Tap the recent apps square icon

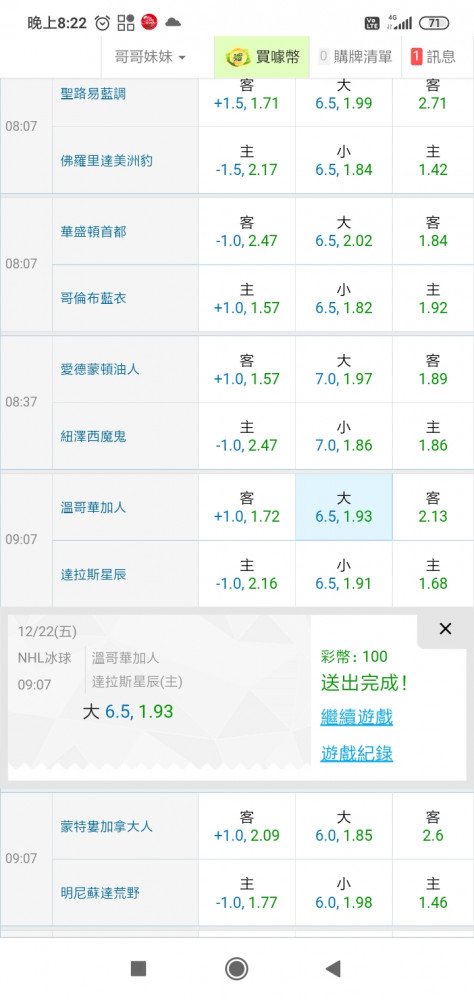click(x=138, y=969)
